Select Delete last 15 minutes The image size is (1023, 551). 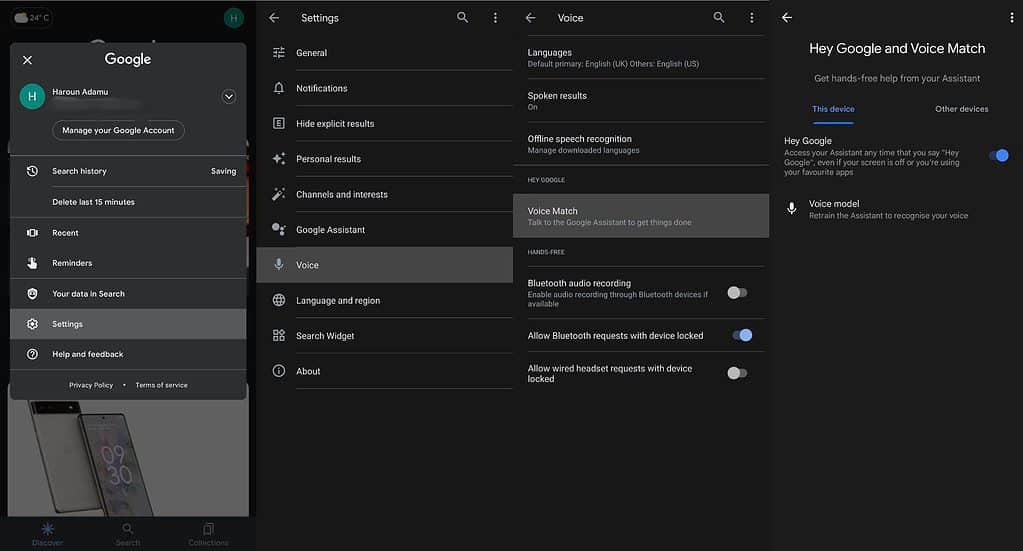(x=93, y=202)
